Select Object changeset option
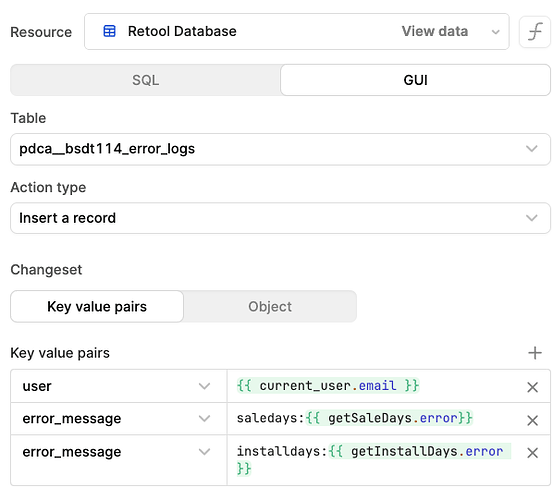The height and width of the screenshot is (500, 552). [x=270, y=306]
